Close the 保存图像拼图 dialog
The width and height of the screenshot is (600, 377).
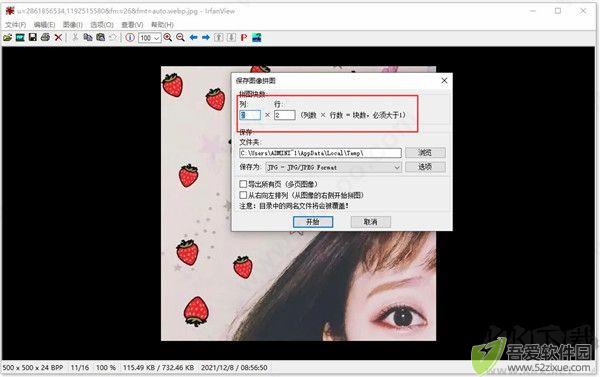[444, 81]
